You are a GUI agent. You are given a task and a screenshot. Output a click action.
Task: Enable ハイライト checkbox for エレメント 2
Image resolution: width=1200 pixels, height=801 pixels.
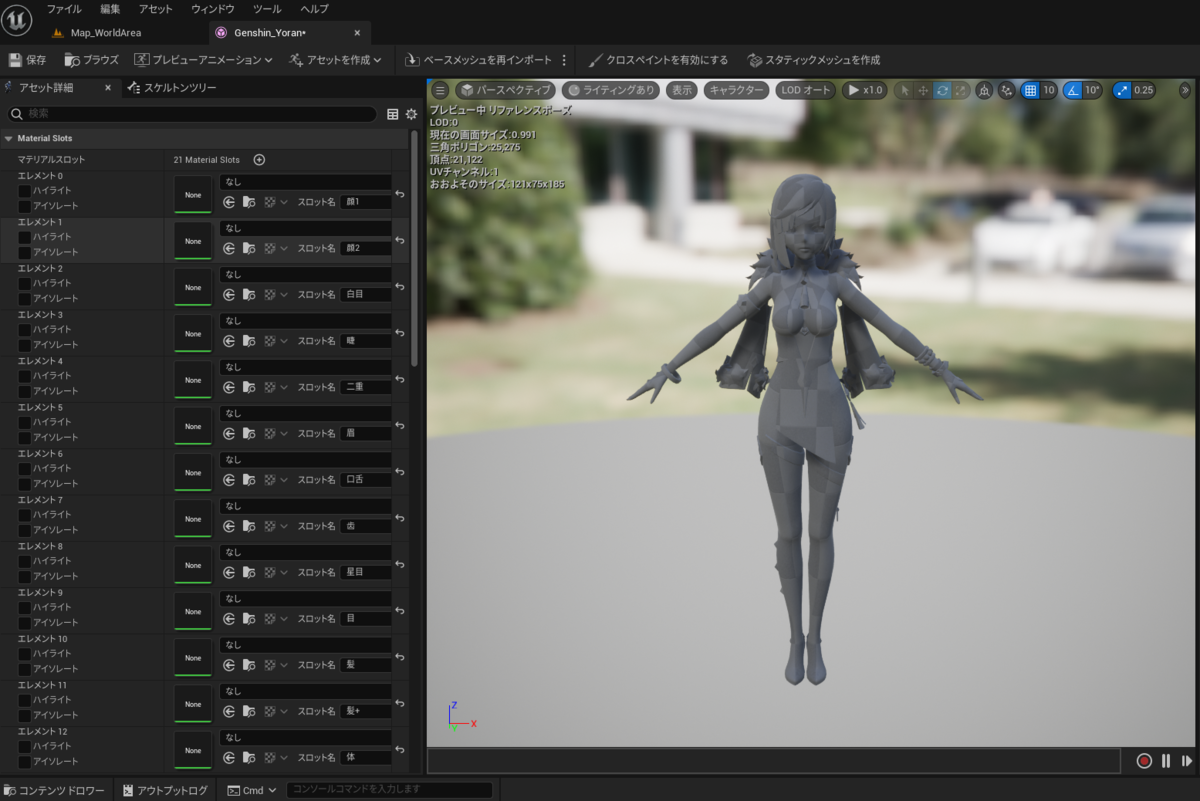click(24, 283)
